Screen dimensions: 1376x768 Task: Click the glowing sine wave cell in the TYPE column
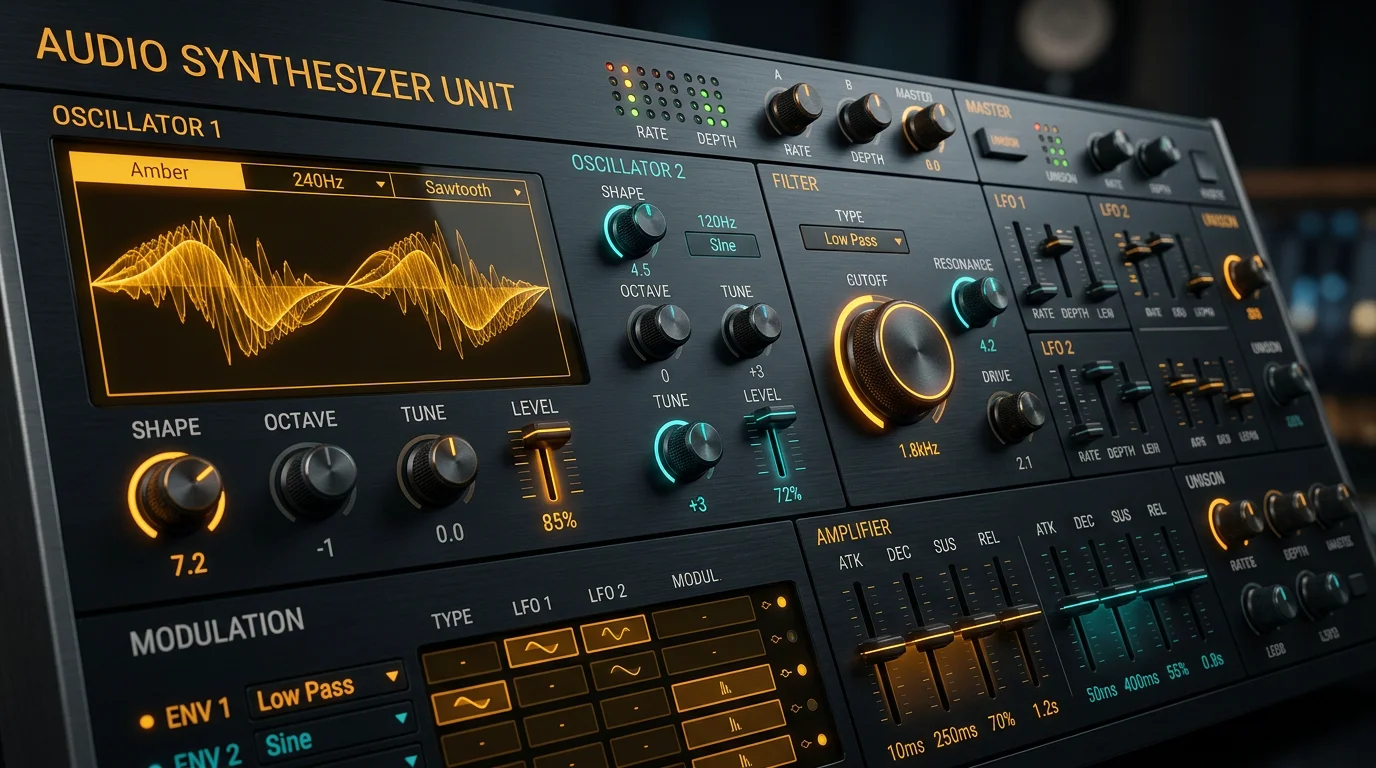point(470,704)
